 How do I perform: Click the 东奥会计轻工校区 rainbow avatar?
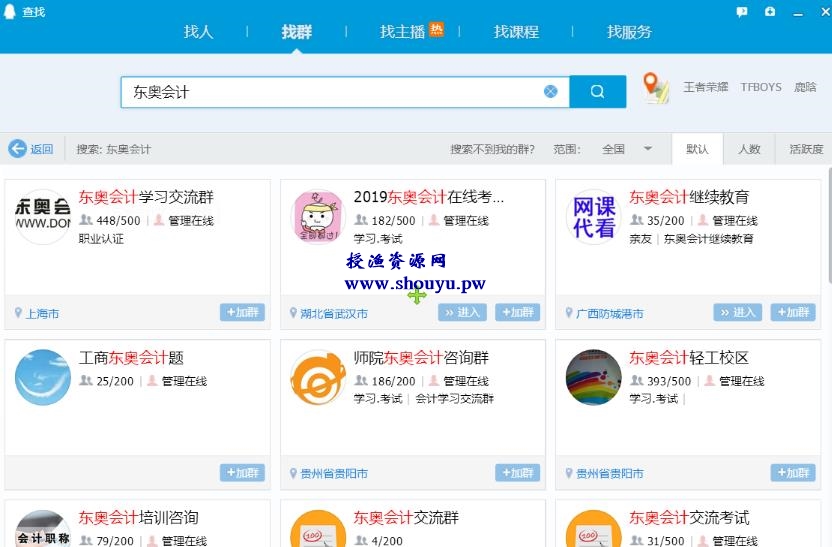coord(593,377)
